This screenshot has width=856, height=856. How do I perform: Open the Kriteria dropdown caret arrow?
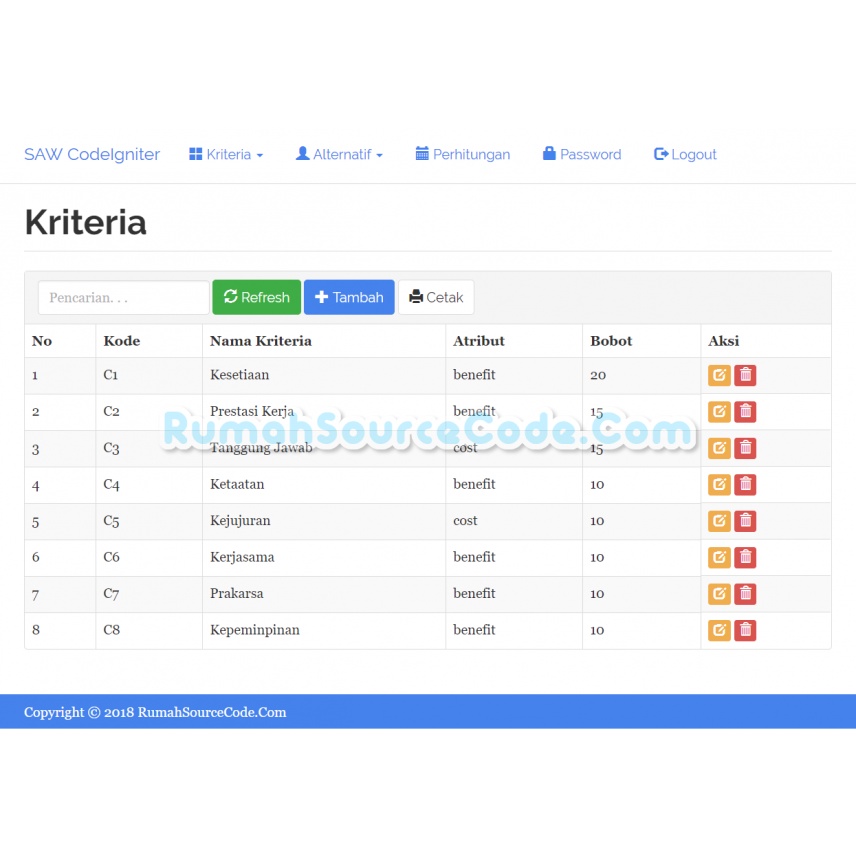259,154
